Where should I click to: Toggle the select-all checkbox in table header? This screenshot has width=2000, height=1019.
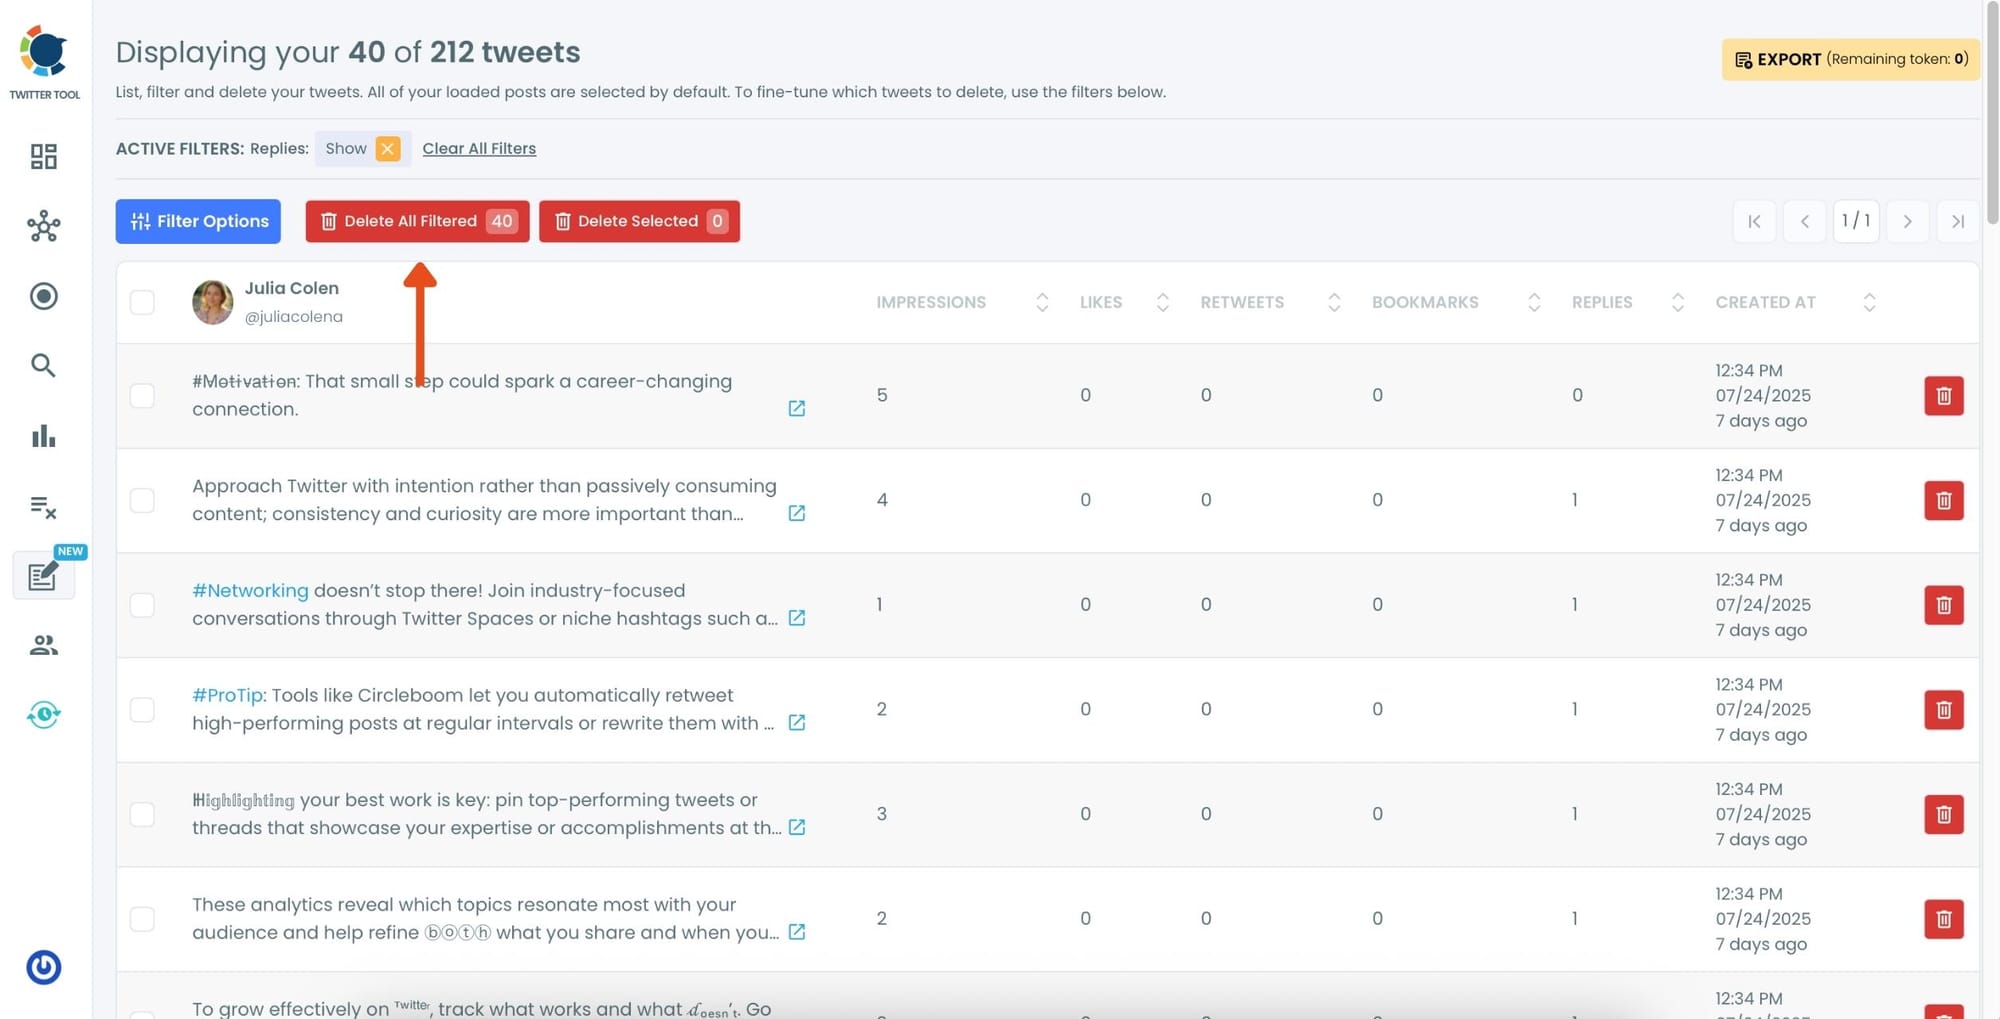click(x=142, y=302)
